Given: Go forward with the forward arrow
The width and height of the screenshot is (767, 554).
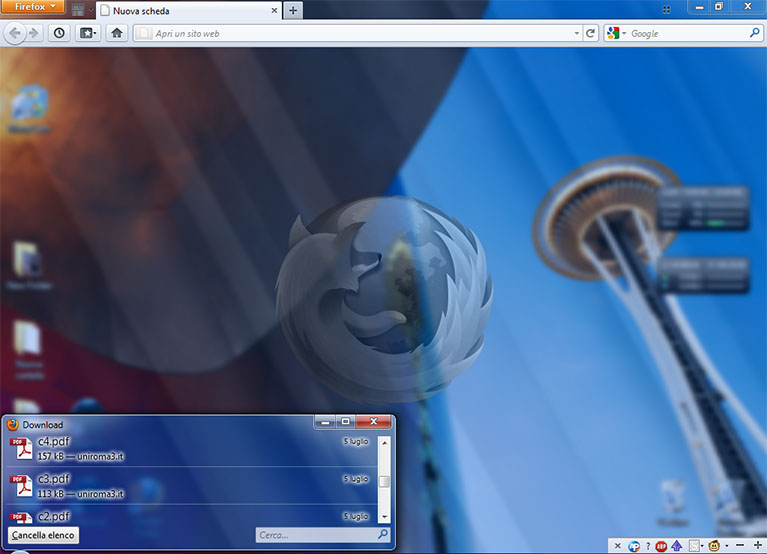Looking at the screenshot, I should (33, 33).
